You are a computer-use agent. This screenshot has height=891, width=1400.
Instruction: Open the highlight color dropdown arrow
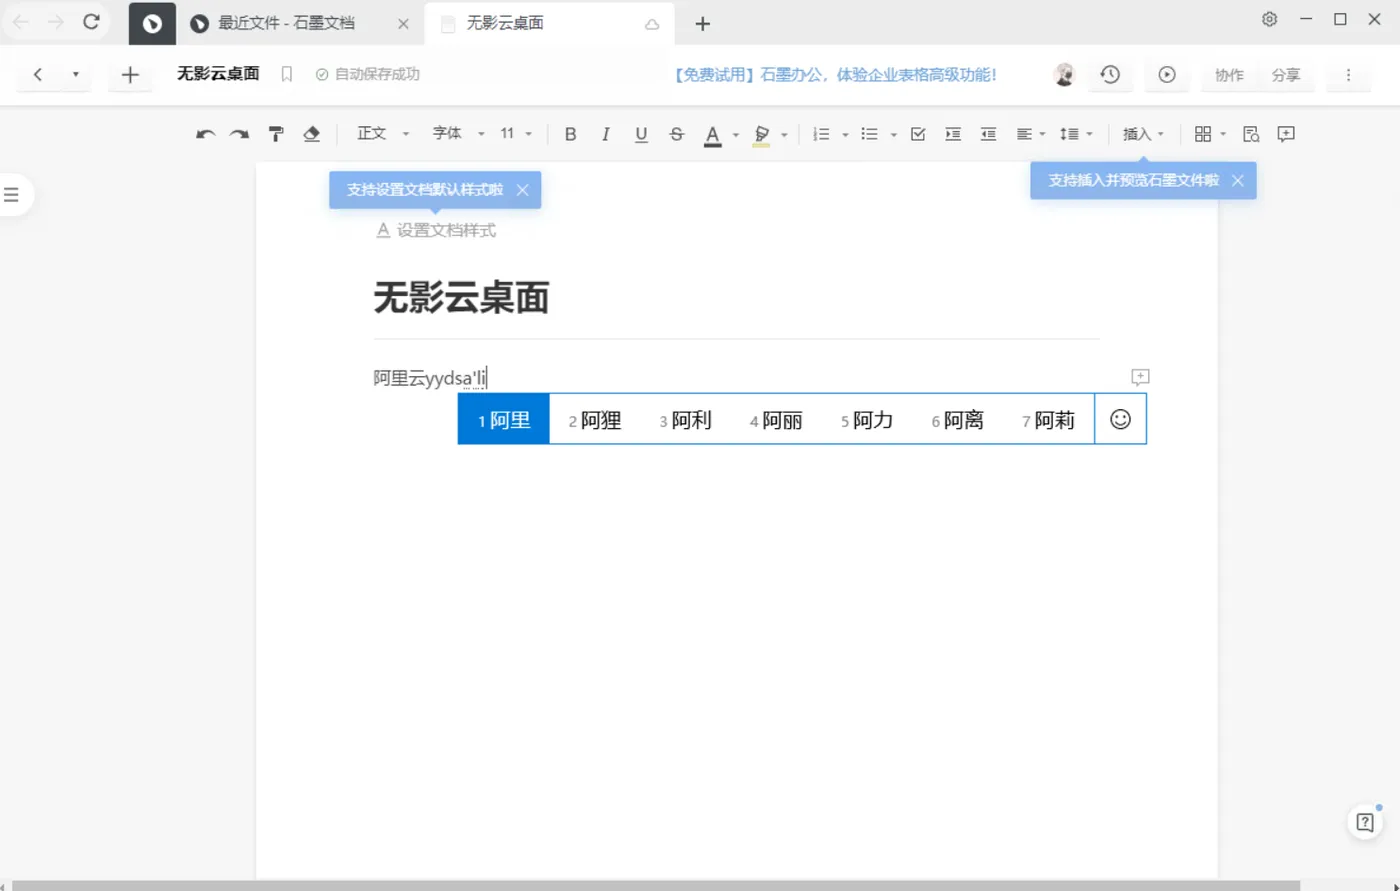point(784,135)
